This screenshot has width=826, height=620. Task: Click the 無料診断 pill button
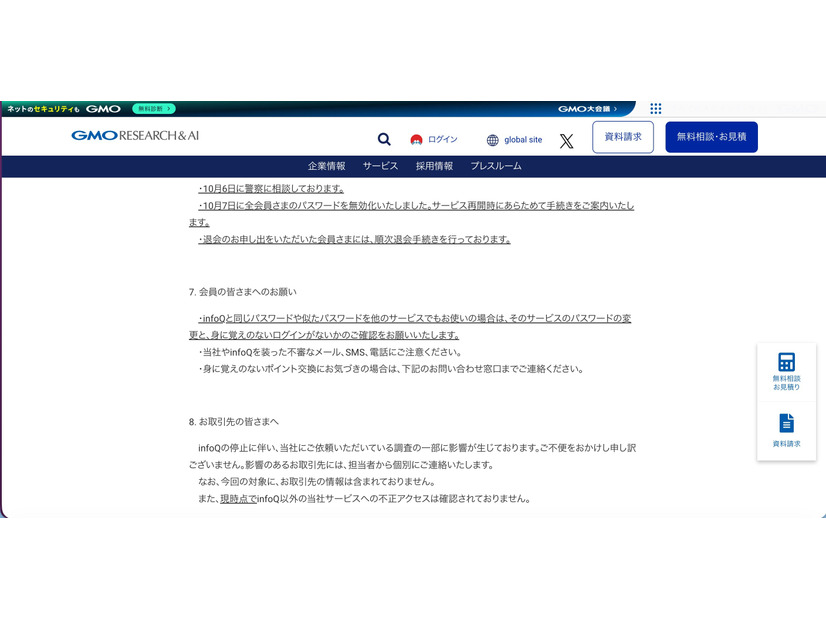[154, 109]
